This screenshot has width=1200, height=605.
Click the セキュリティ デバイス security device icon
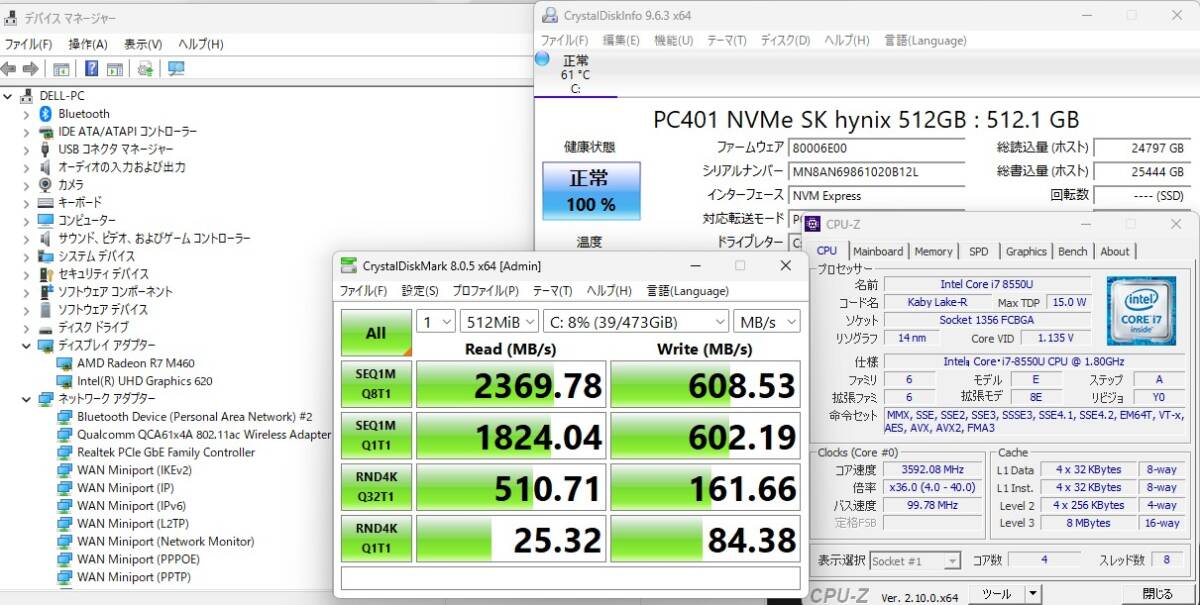(45, 274)
